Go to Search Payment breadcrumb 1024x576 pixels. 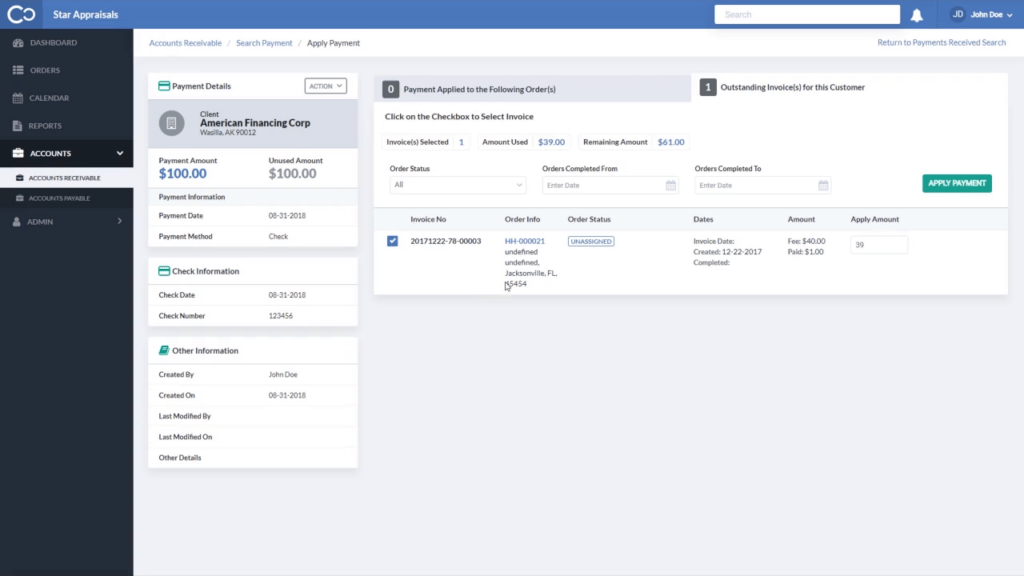(264, 43)
